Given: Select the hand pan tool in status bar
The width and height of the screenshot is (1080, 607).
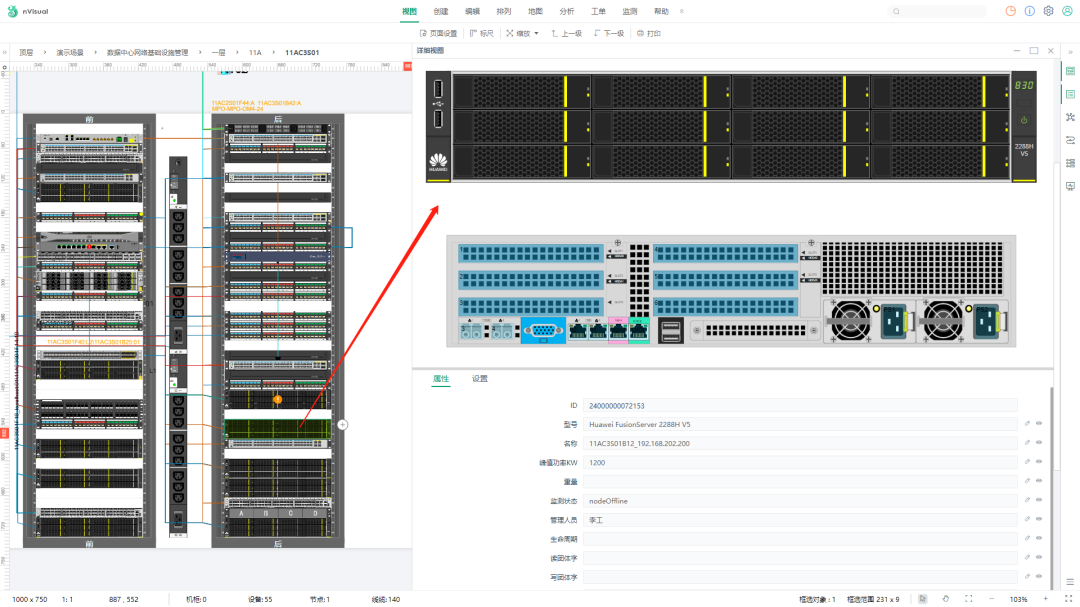Looking at the screenshot, I should pyautogui.click(x=946, y=599).
